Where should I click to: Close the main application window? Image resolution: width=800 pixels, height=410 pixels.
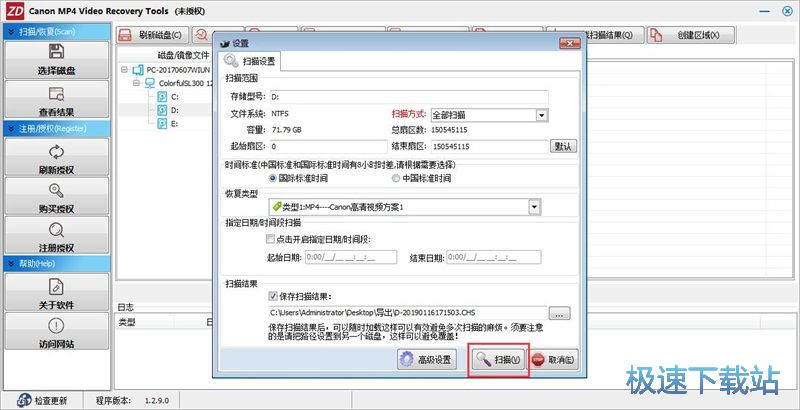click(x=787, y=11)
